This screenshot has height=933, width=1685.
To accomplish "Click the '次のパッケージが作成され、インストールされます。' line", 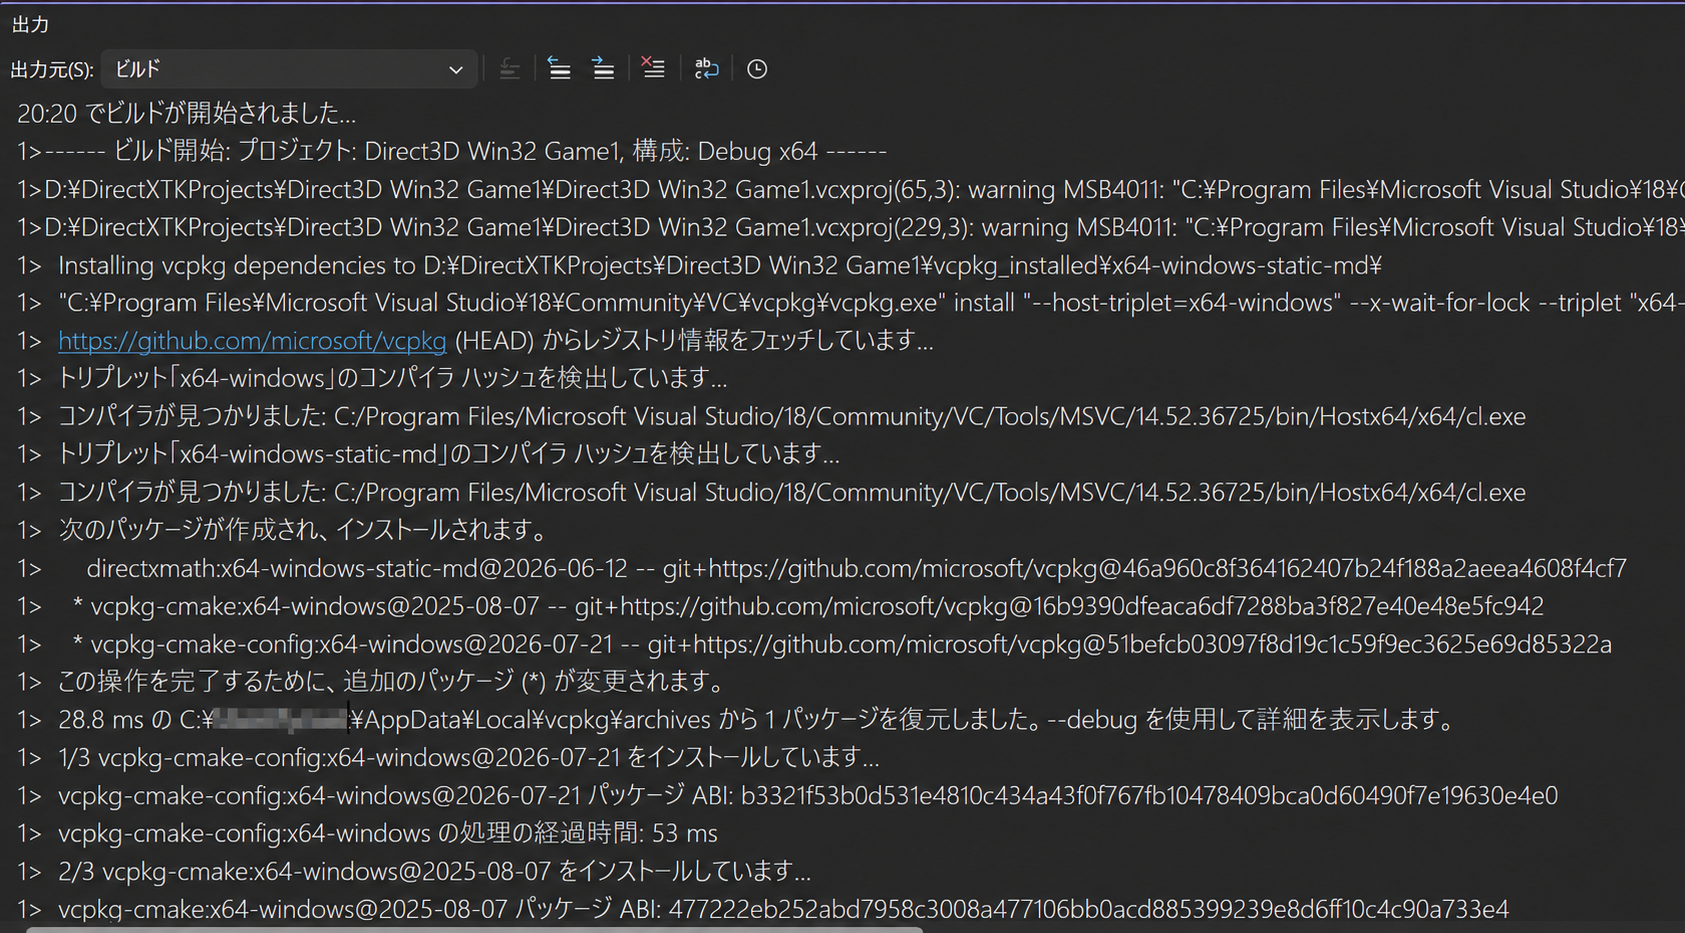I will tap(282, 530).
